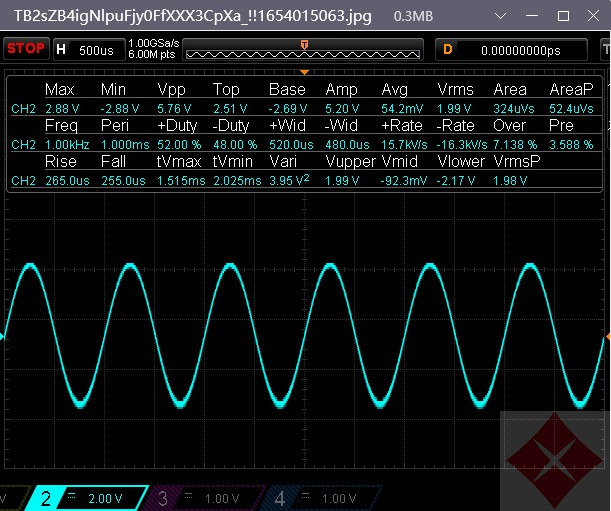Click the 1.00GSa/s sample rate readout
The width and height of the screenshot is (611, 511).
pyautogui.click(x=153, y=43)
